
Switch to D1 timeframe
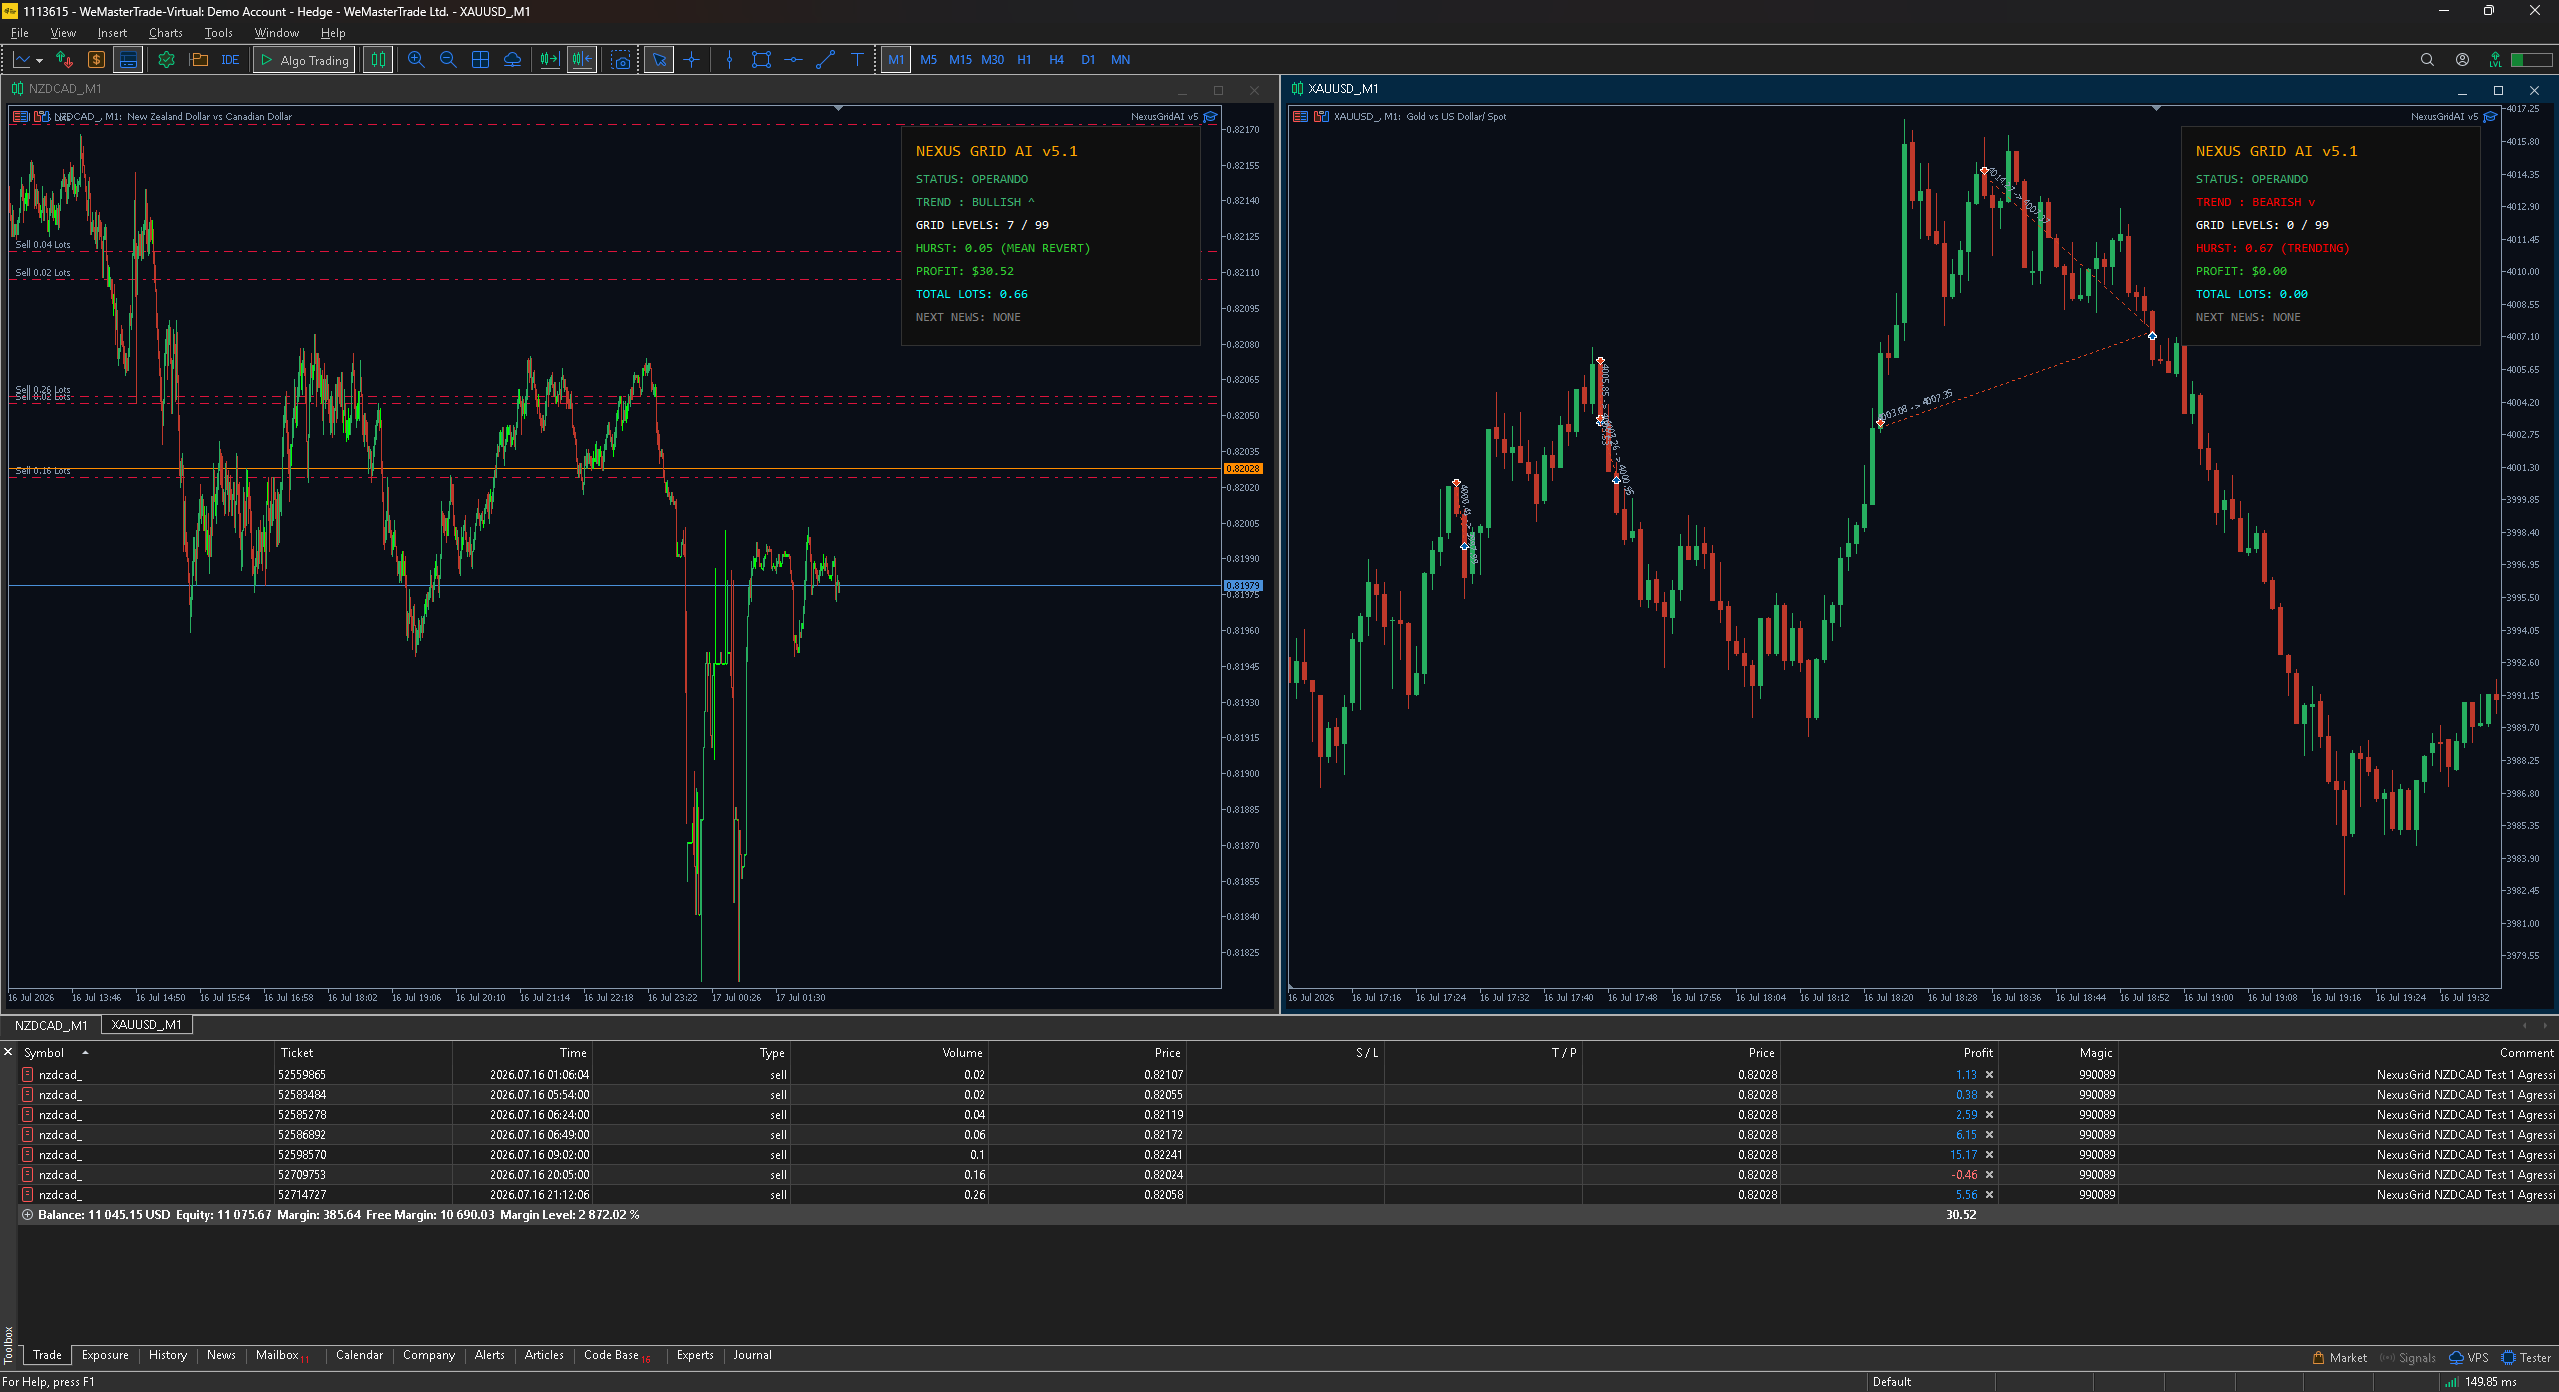1088,60
